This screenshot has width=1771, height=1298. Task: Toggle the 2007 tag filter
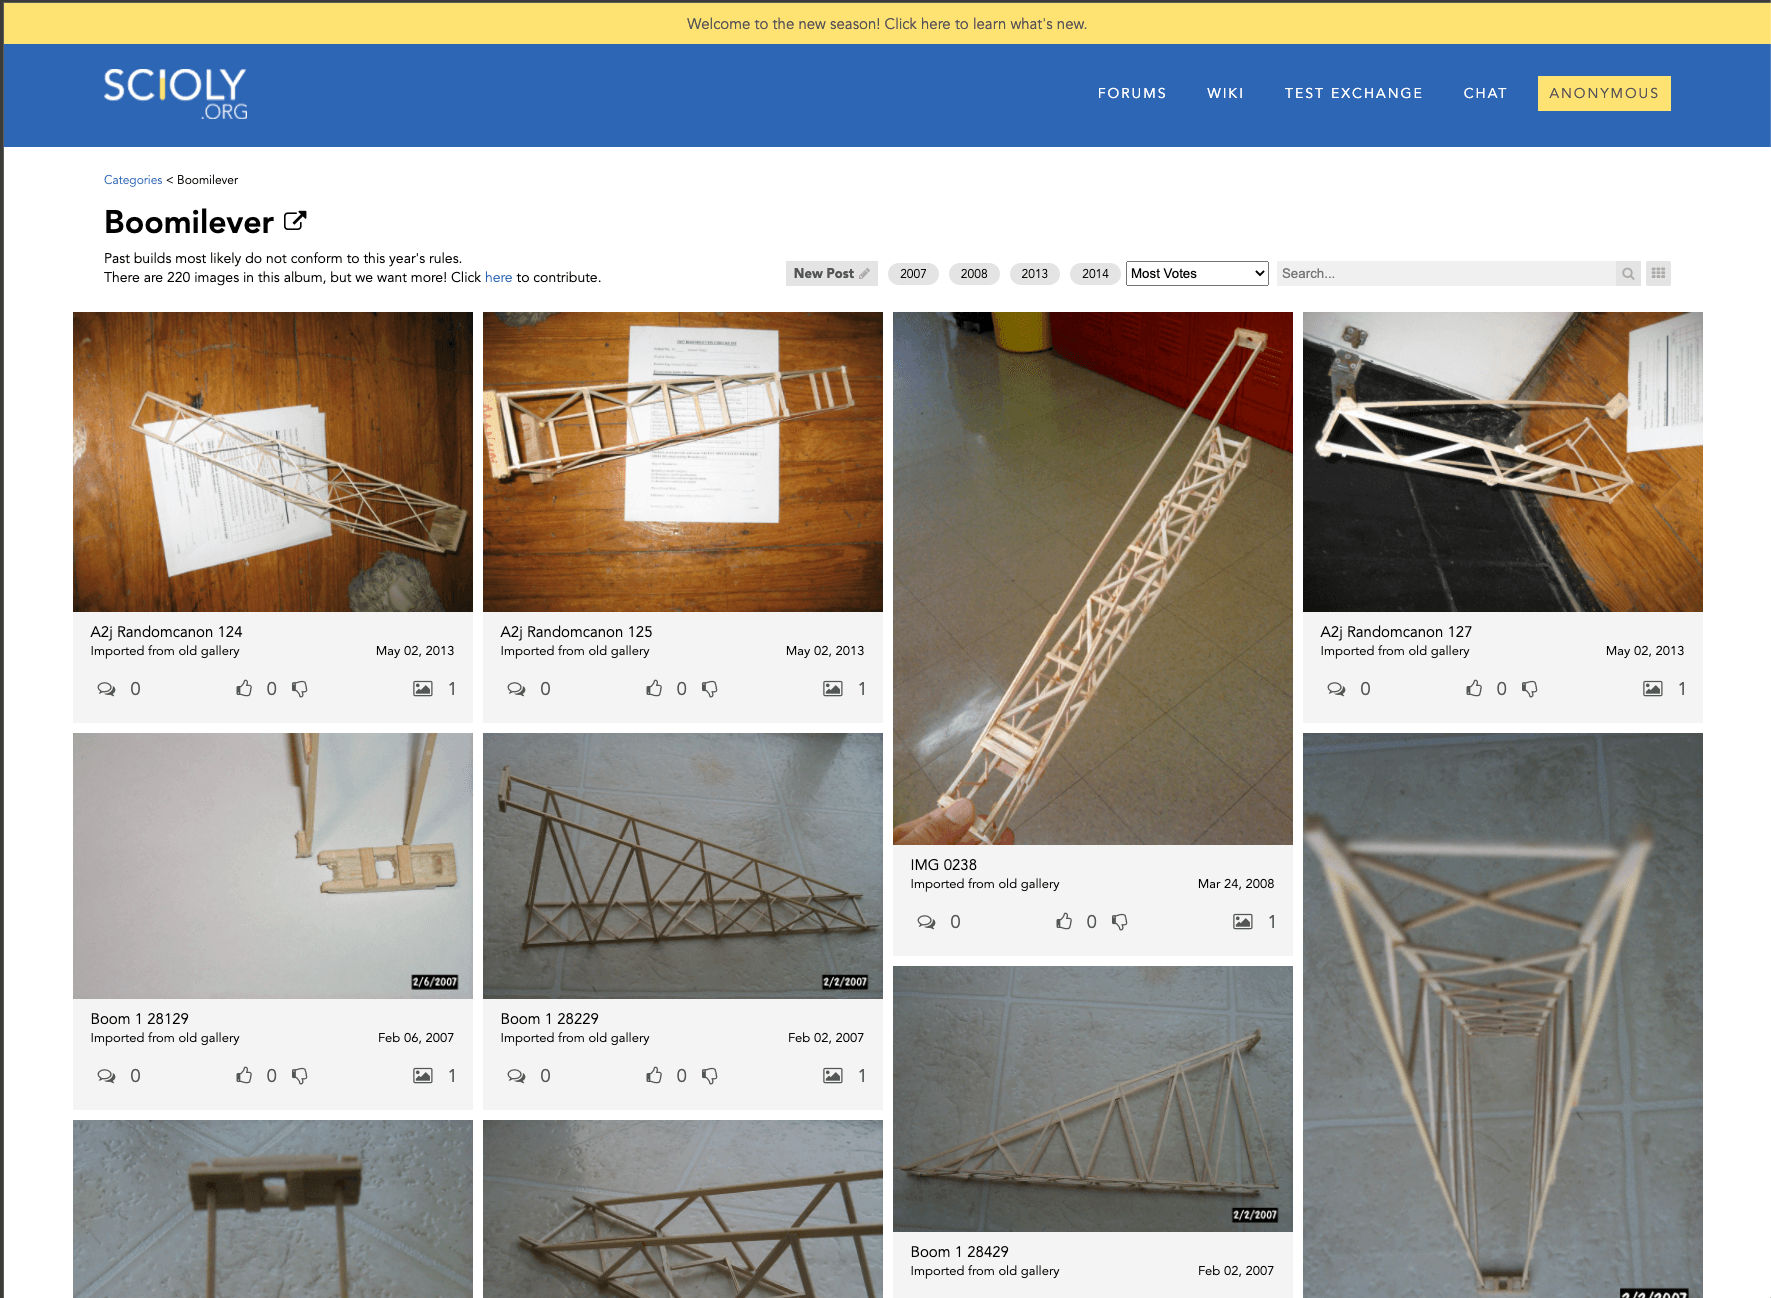(x=913, y=273)
